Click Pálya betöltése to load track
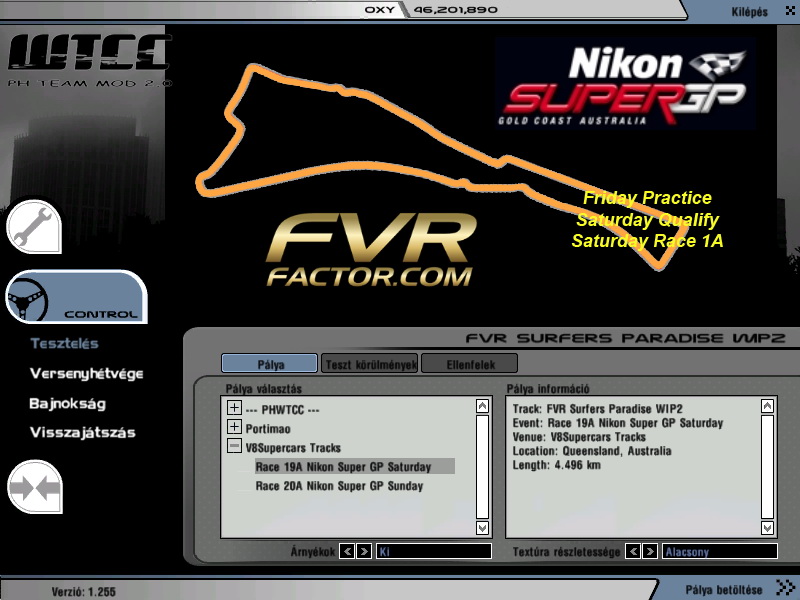This screenshot has width=800, height=600. pyautogui.click(x=723, y=590)
